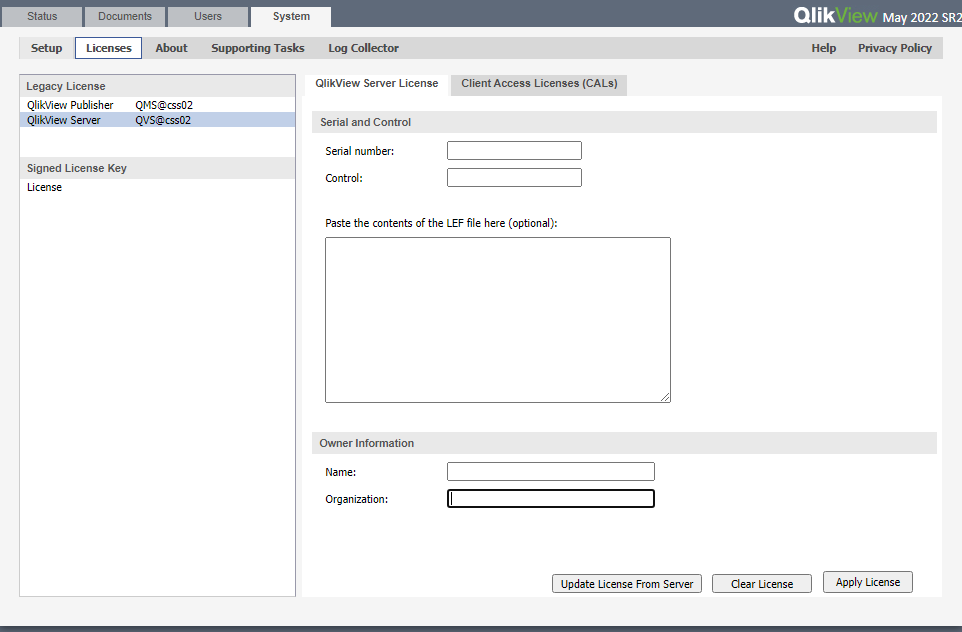Click the Apply License button
Screen dimensions: 962x632
pos(868,582)
